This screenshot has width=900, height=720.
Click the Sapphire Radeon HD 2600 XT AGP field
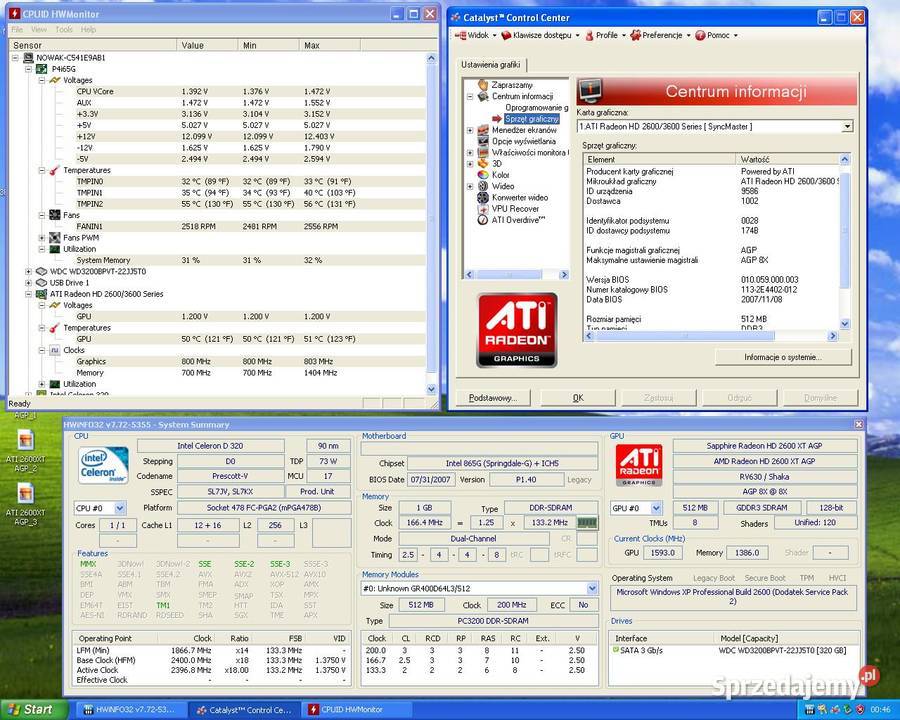tap(765, 446)
